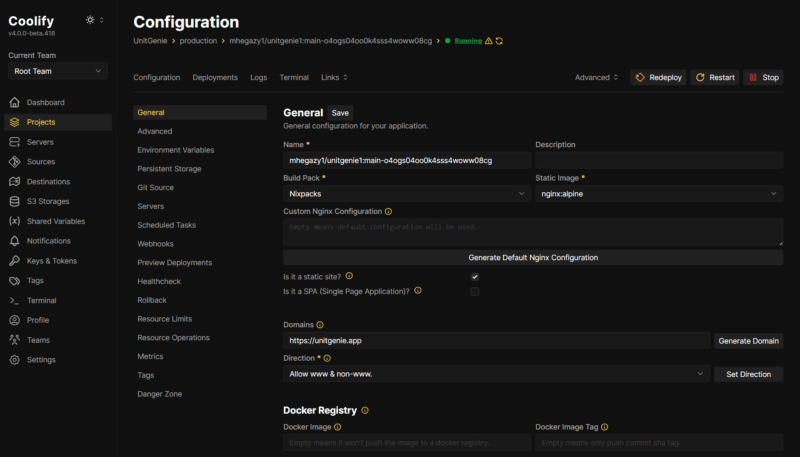Switch to the Deployments tab

click(215, 78)
